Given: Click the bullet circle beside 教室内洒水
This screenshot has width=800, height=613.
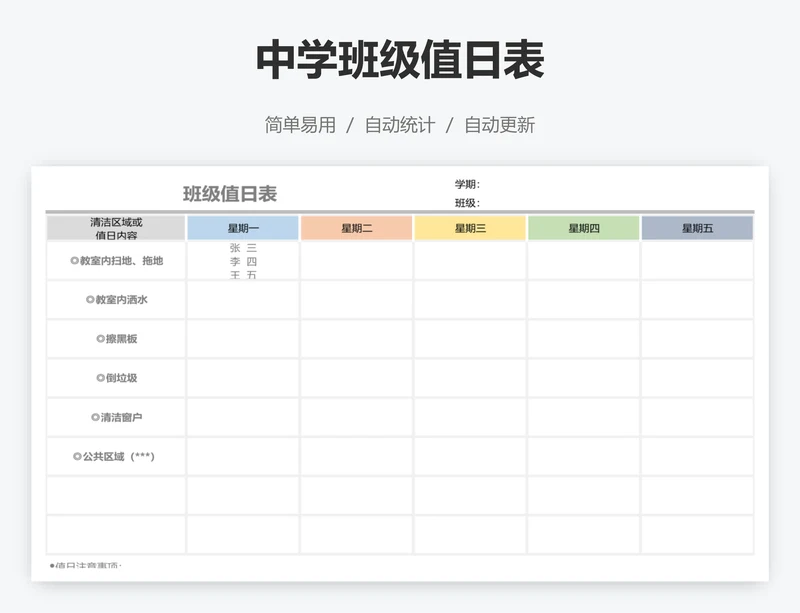Looking at the screenshot, I should click(x=90, y=300).
